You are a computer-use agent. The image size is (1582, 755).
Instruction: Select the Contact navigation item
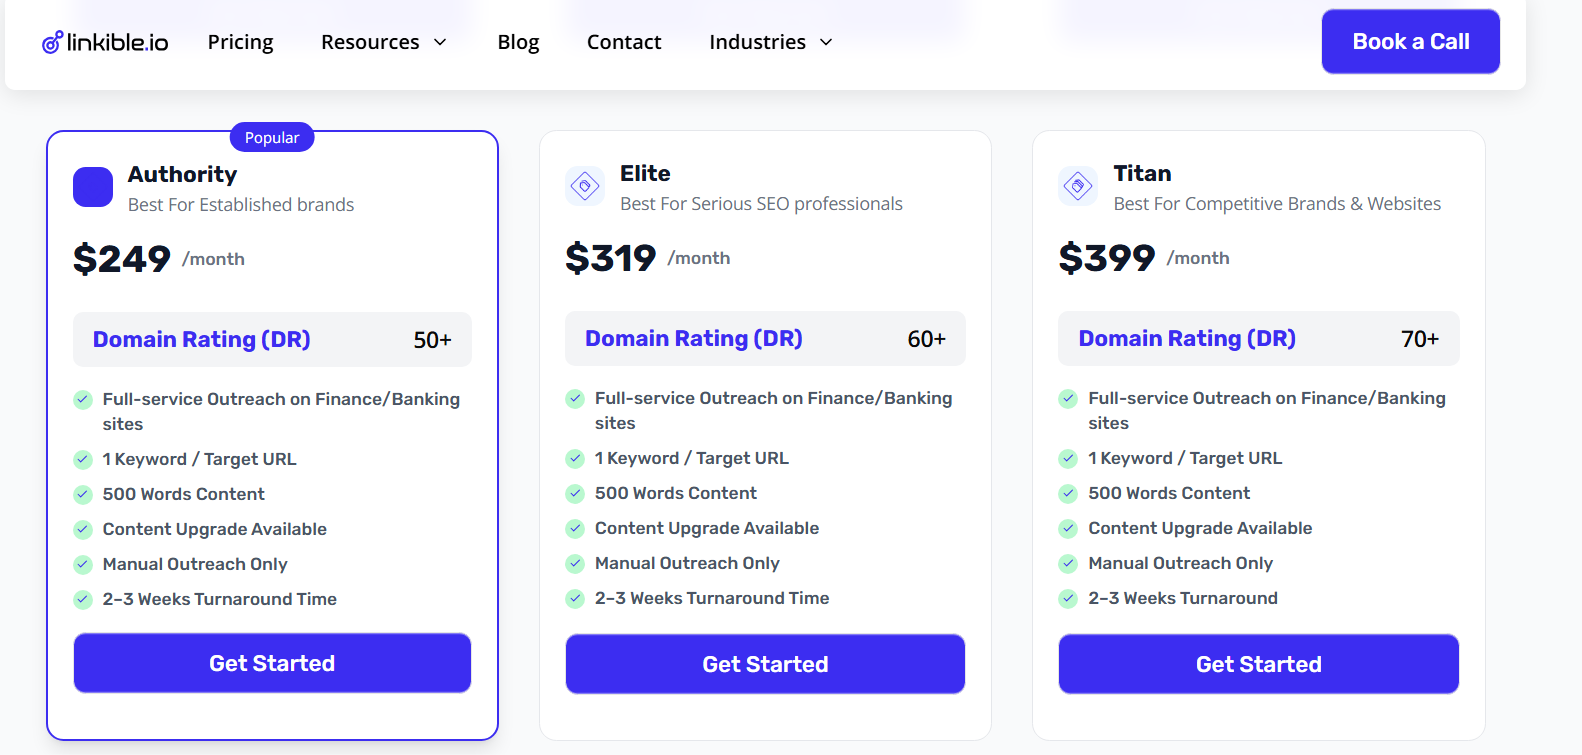624,42
